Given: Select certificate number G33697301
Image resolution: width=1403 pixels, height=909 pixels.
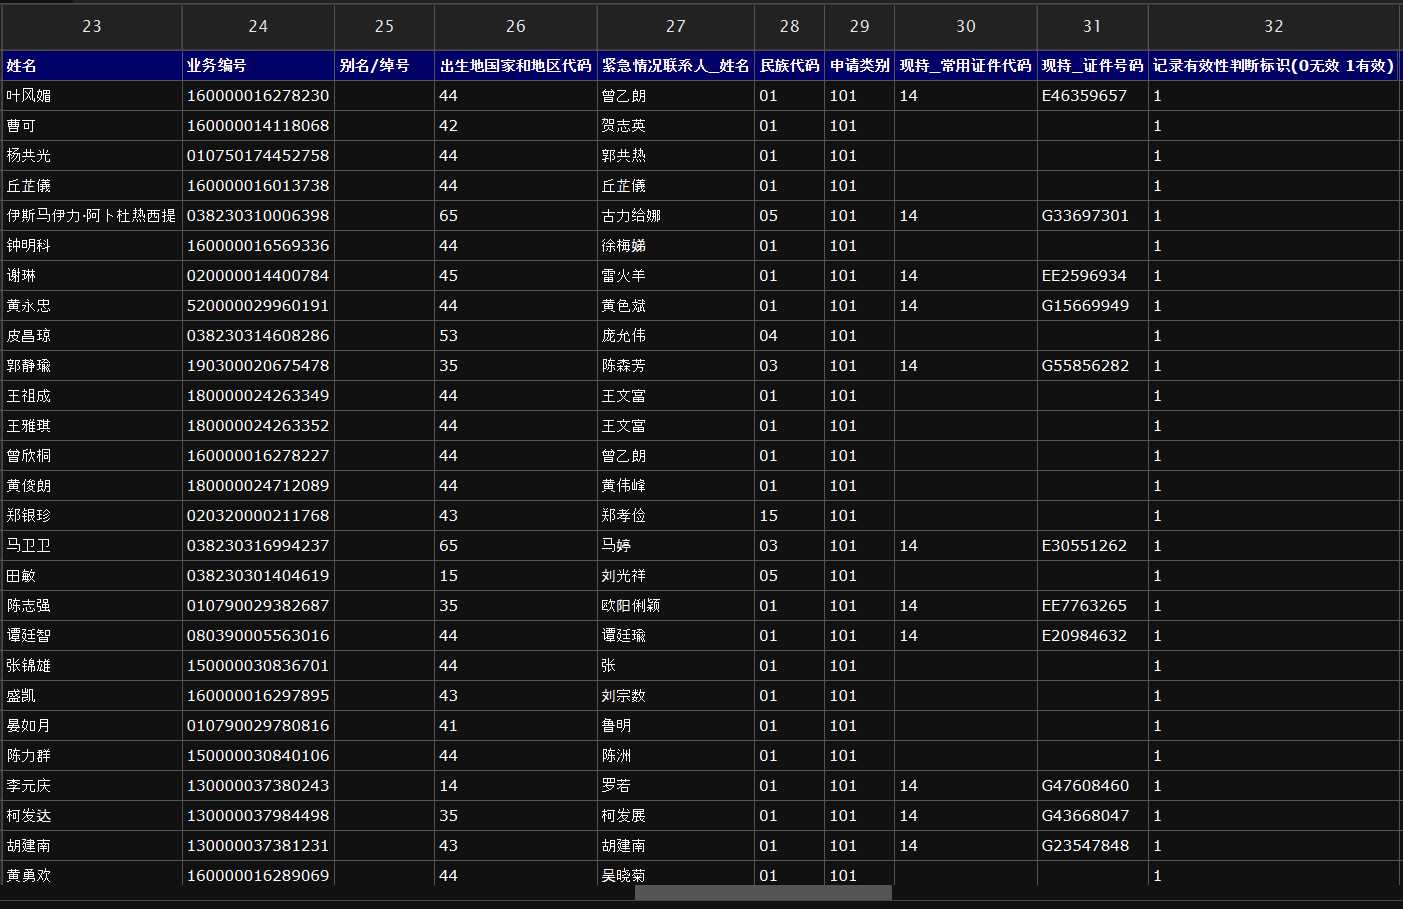Looking at the screenshot, I should click(1092, 216).
